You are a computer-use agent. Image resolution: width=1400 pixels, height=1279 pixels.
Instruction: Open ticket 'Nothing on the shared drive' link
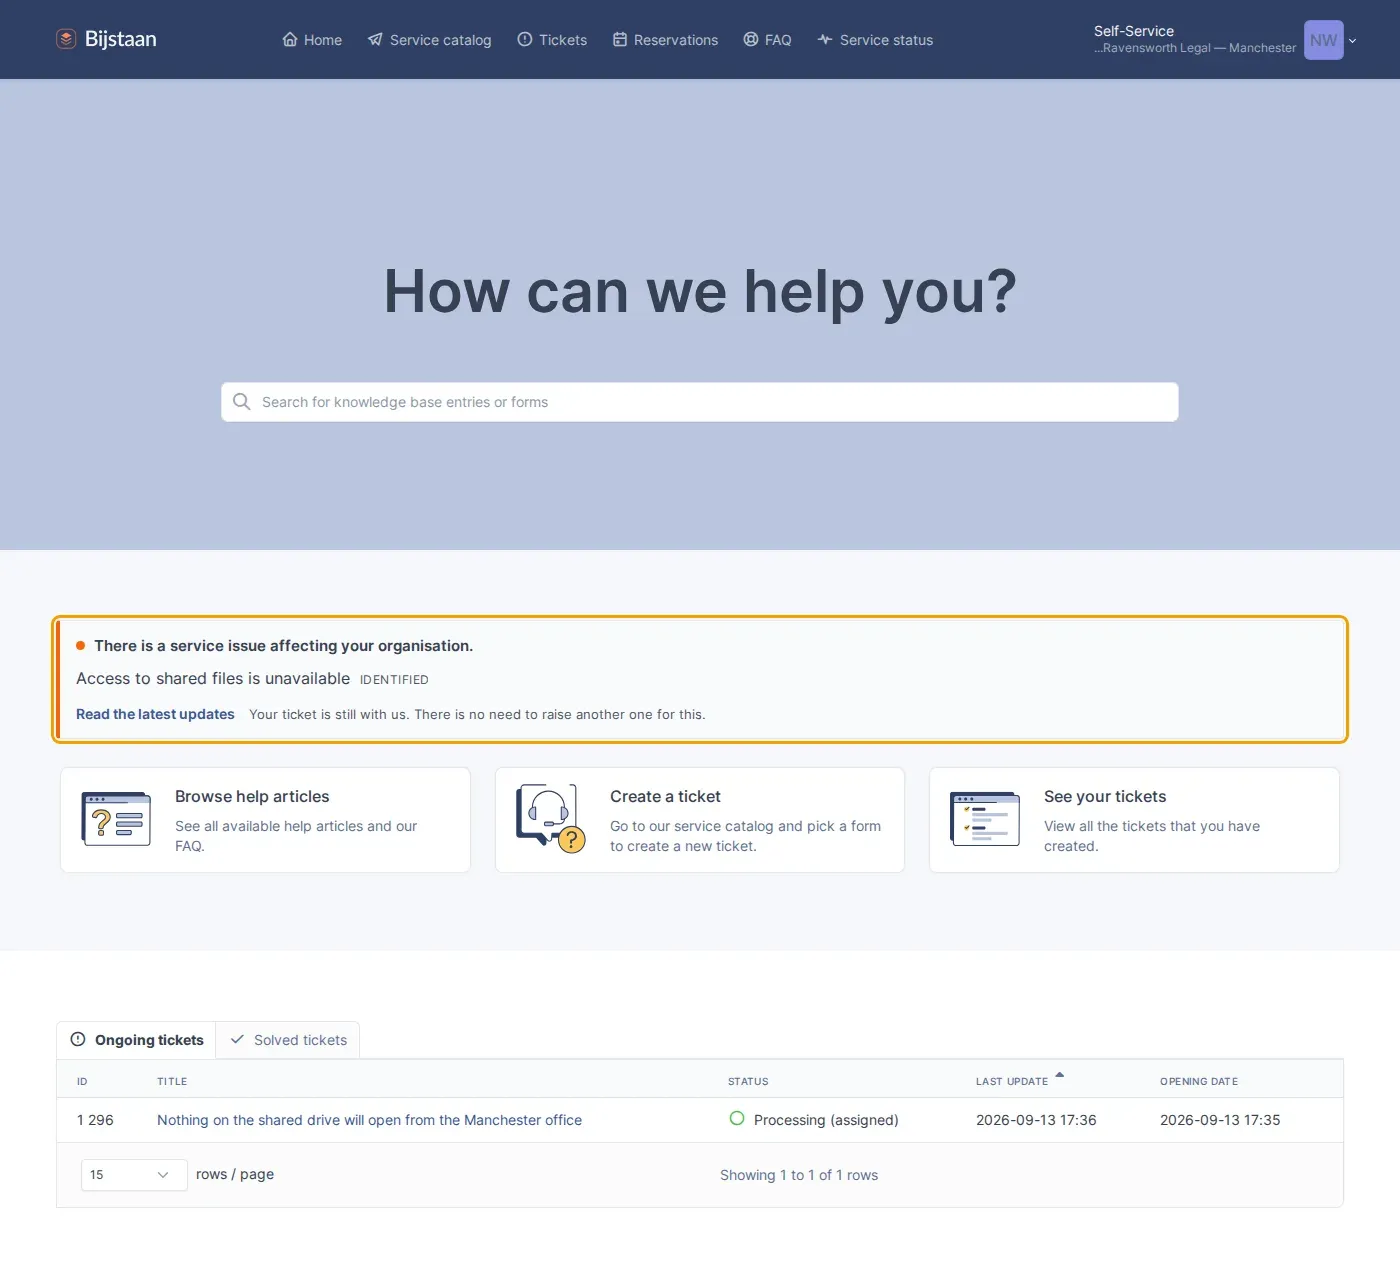[x=369, y=1120]
